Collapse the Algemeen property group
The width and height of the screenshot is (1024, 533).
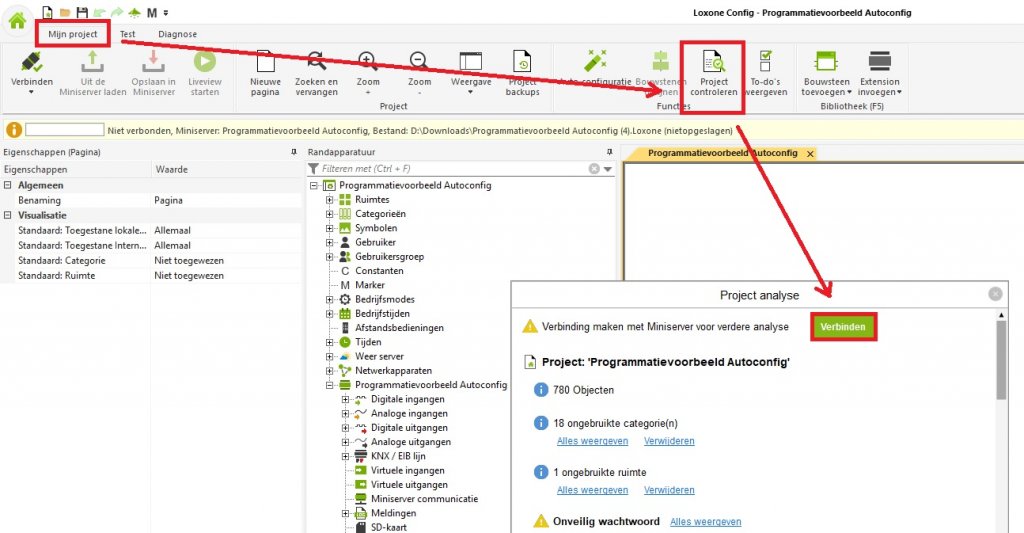click(8, 186)
